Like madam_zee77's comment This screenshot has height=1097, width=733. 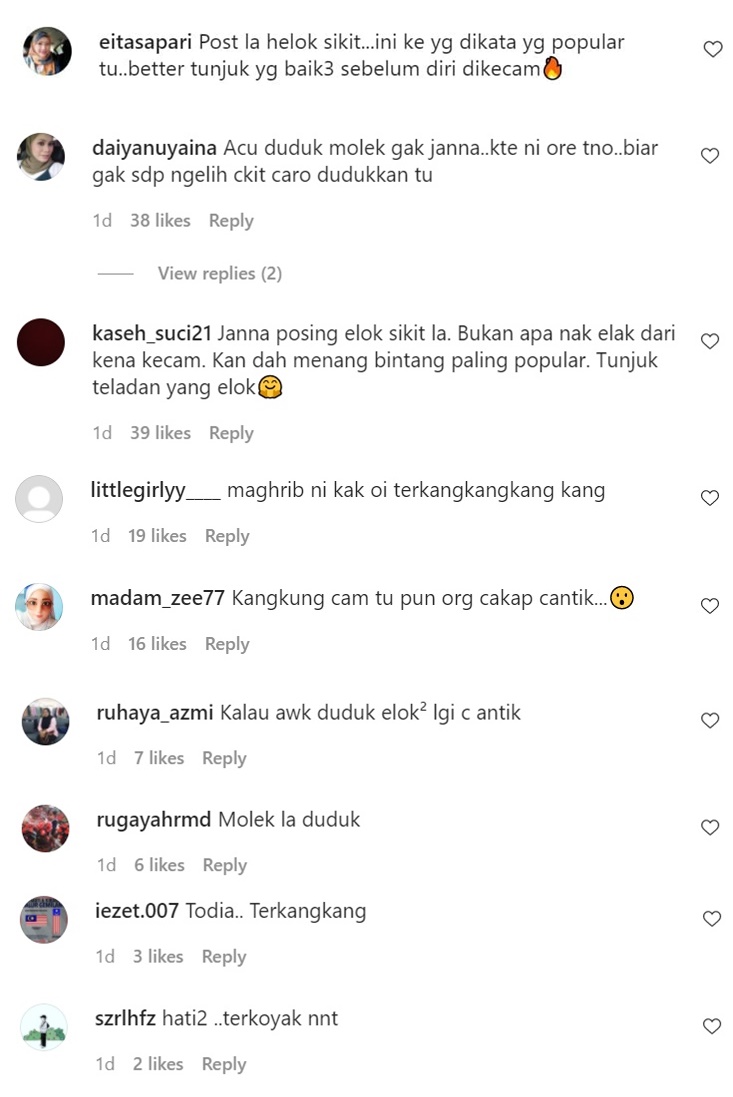[x=710, y=606]
